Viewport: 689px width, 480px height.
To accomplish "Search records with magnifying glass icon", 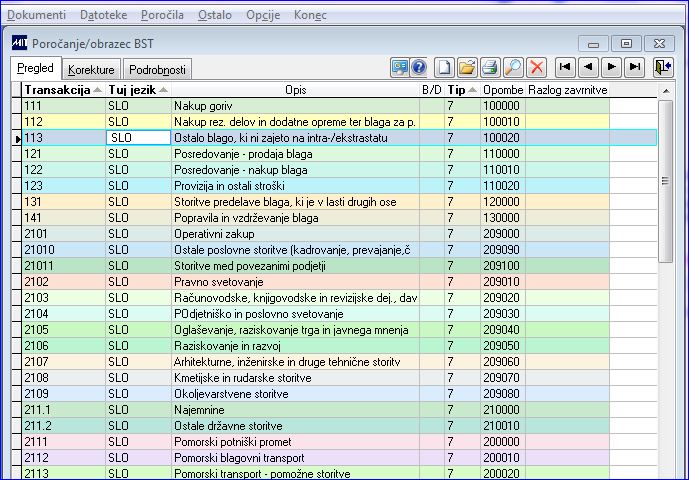I will click(513, 68).
